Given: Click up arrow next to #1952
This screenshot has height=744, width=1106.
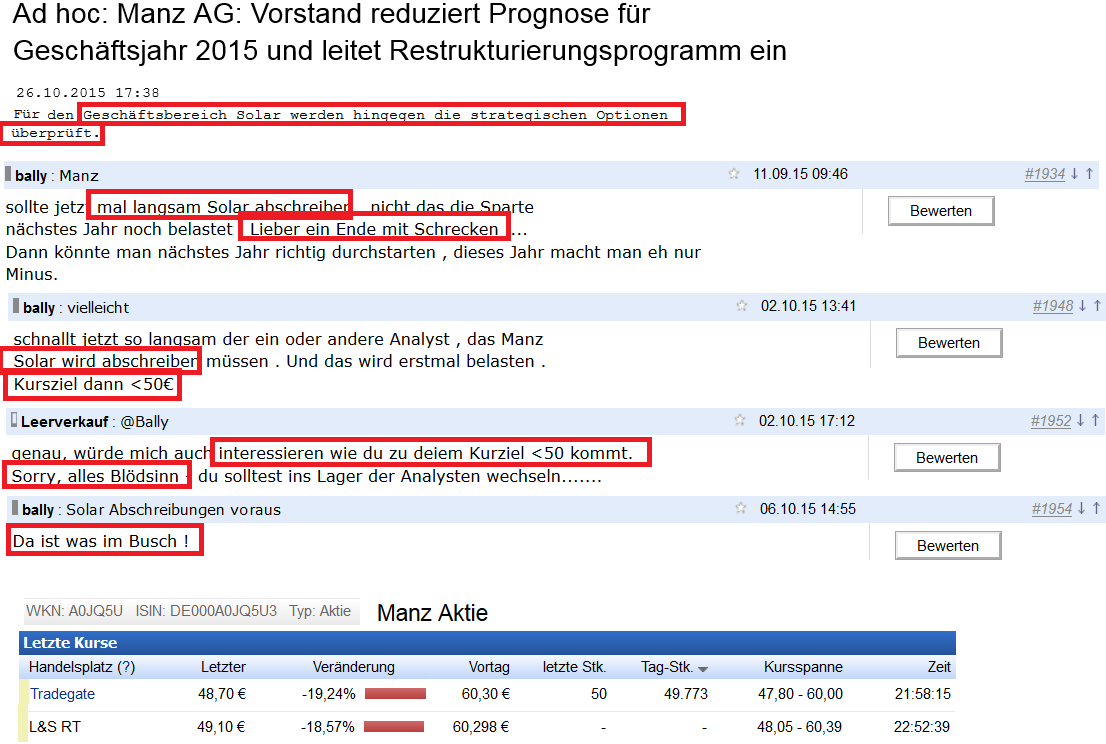Looking at the screenshot, I should pyautogui.click(x=1095, y=420).
